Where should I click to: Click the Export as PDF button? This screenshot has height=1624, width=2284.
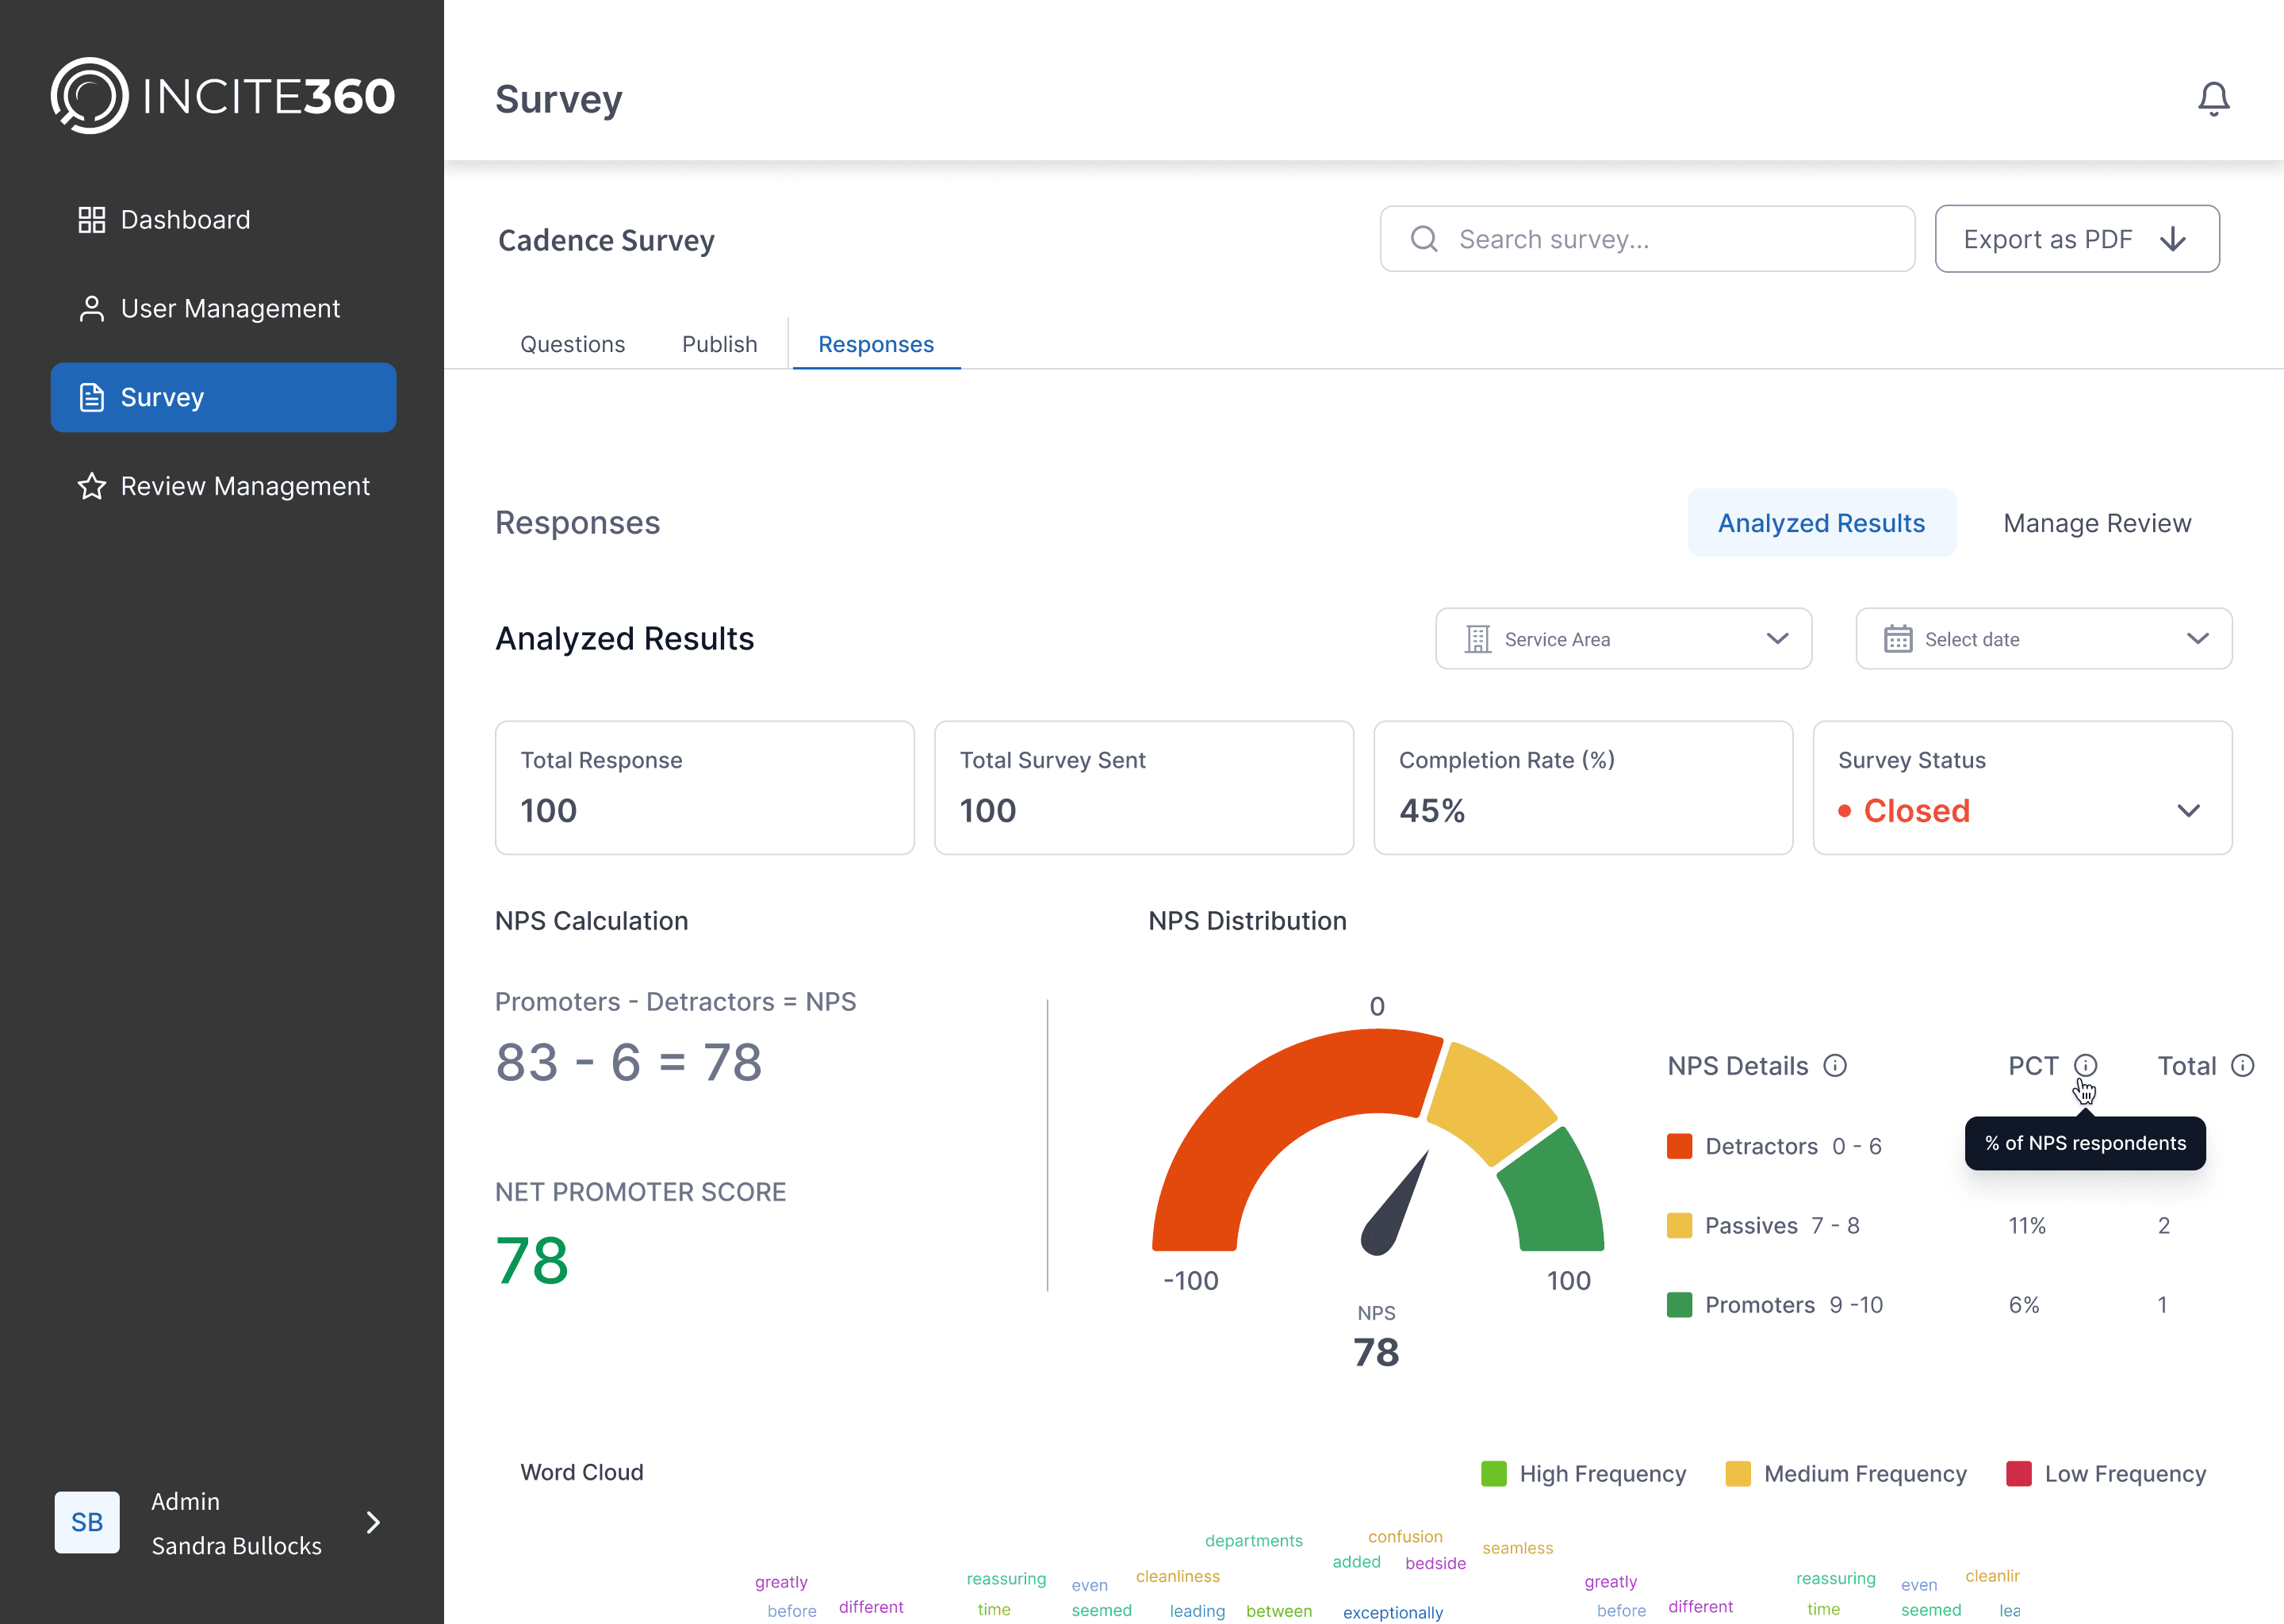coord(2076,239)
